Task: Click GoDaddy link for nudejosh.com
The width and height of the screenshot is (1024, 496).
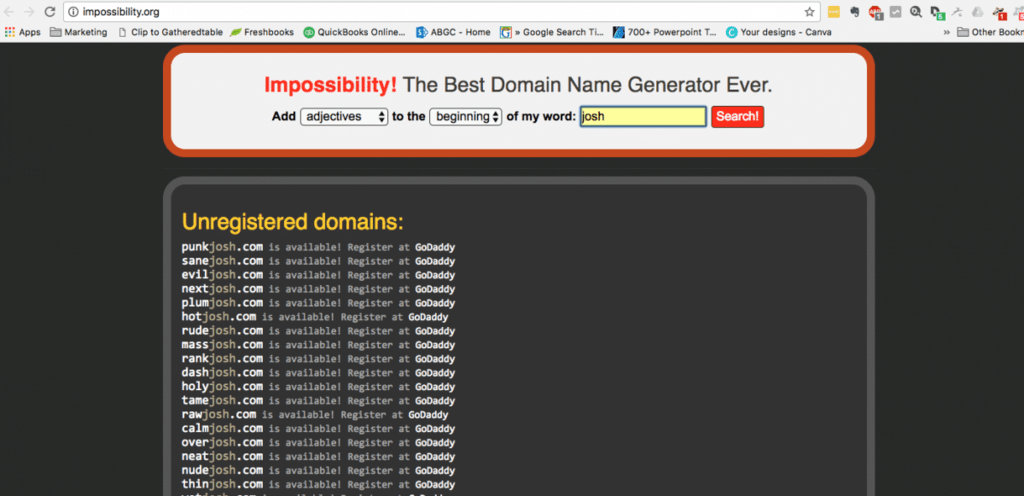Action: [435, 471]
